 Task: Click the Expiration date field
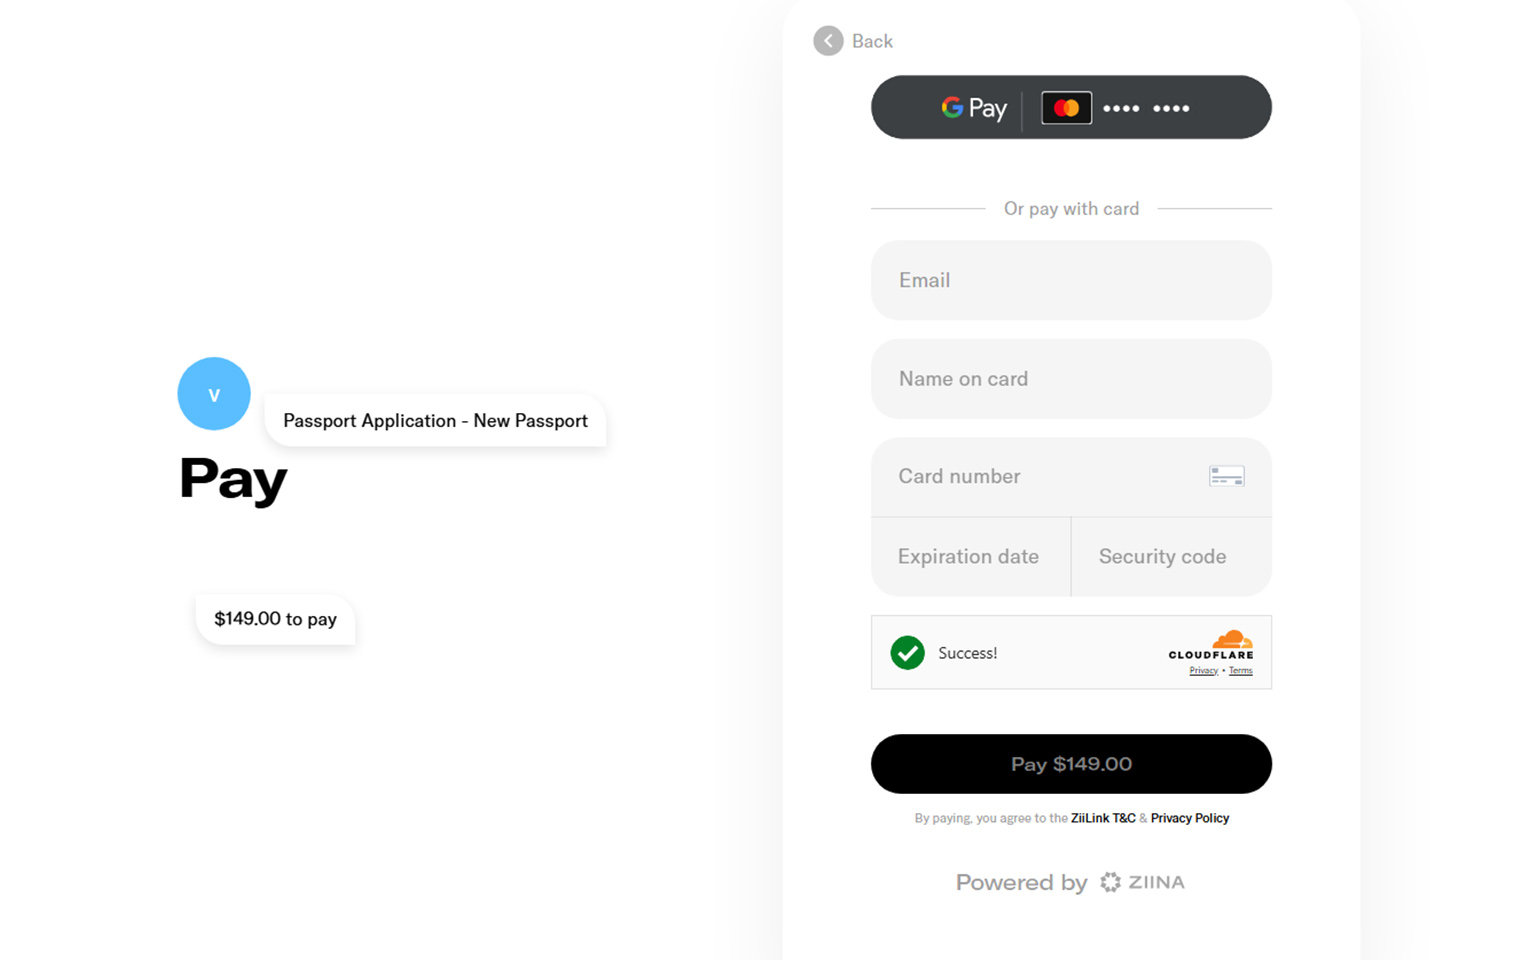(x=970, y=556)
